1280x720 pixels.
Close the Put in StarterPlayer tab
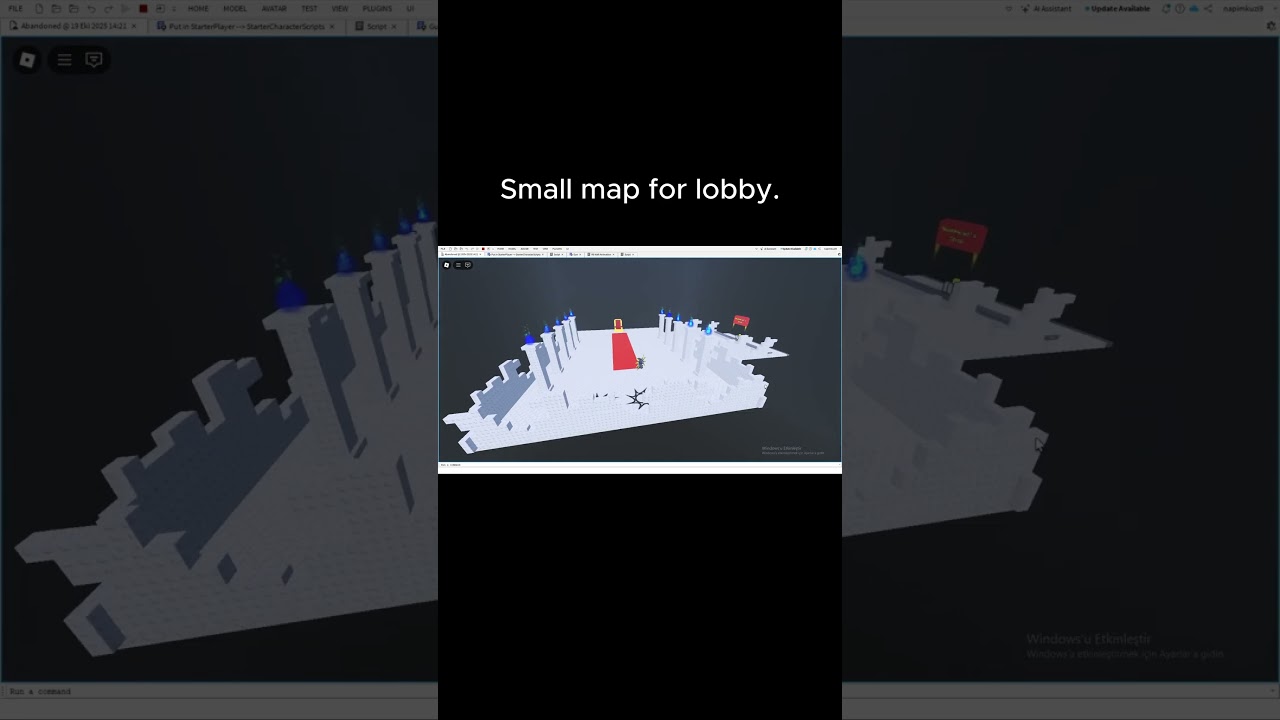pyautogui.click(x=332, y=26)
